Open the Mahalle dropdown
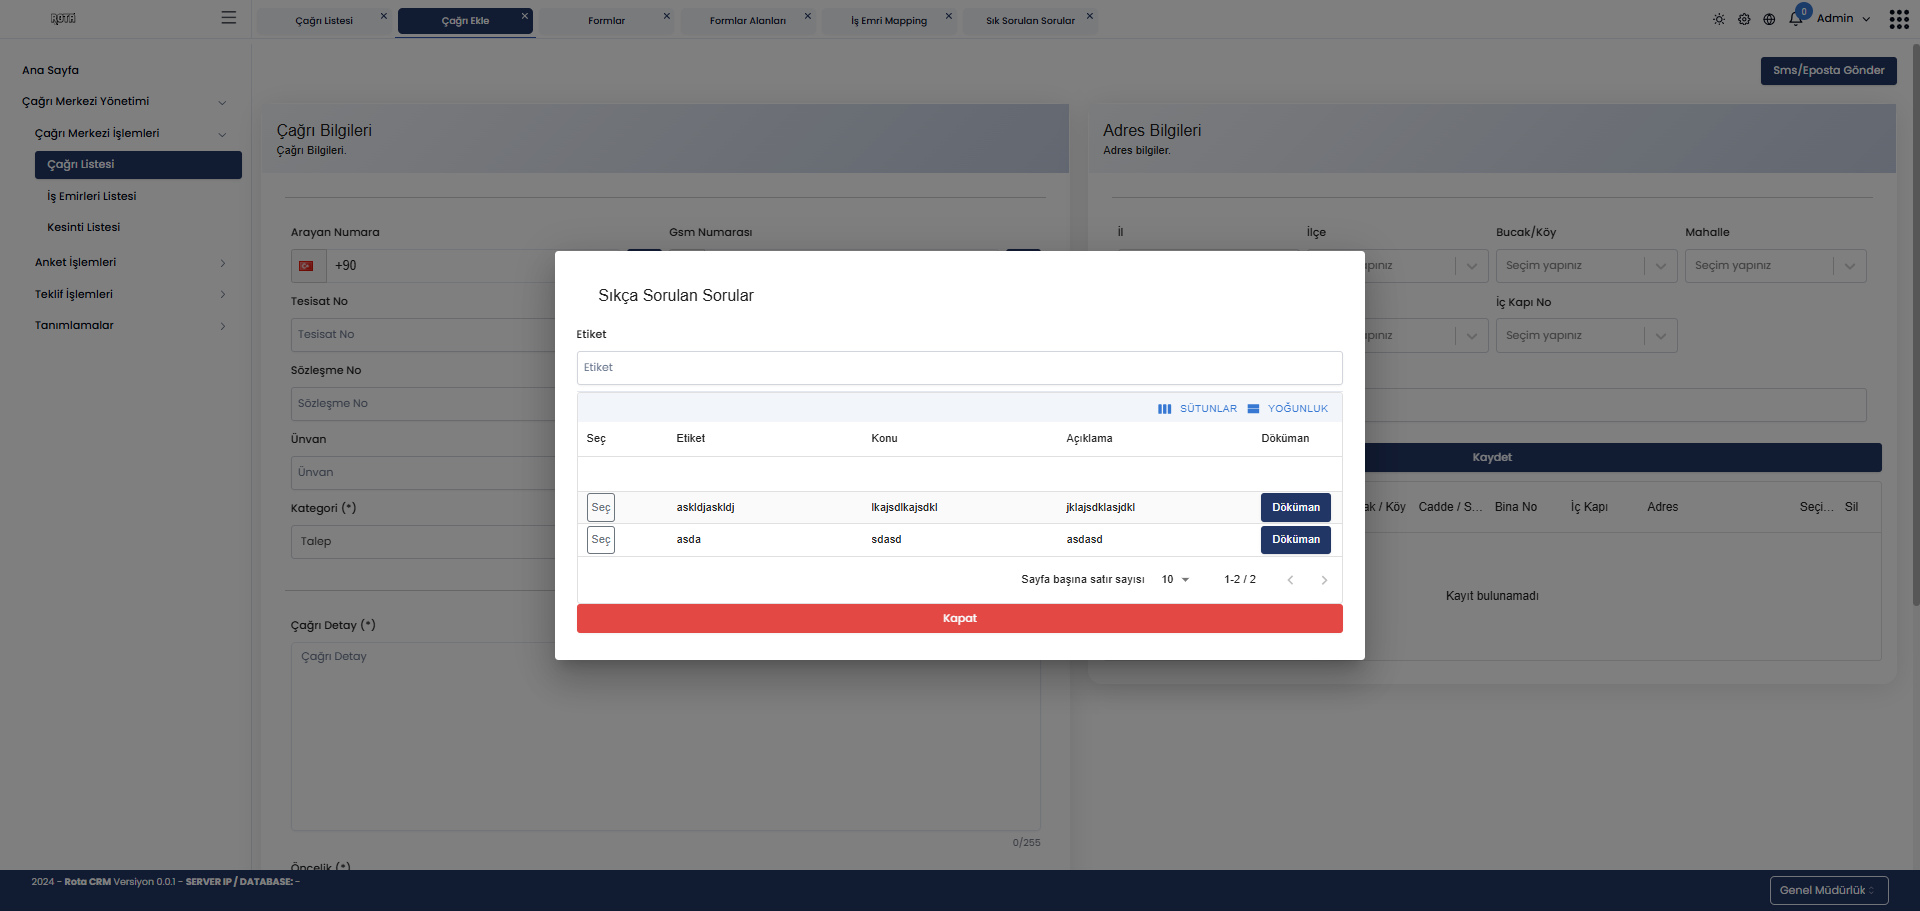 pyautogui.click(x=1775, y=266)
